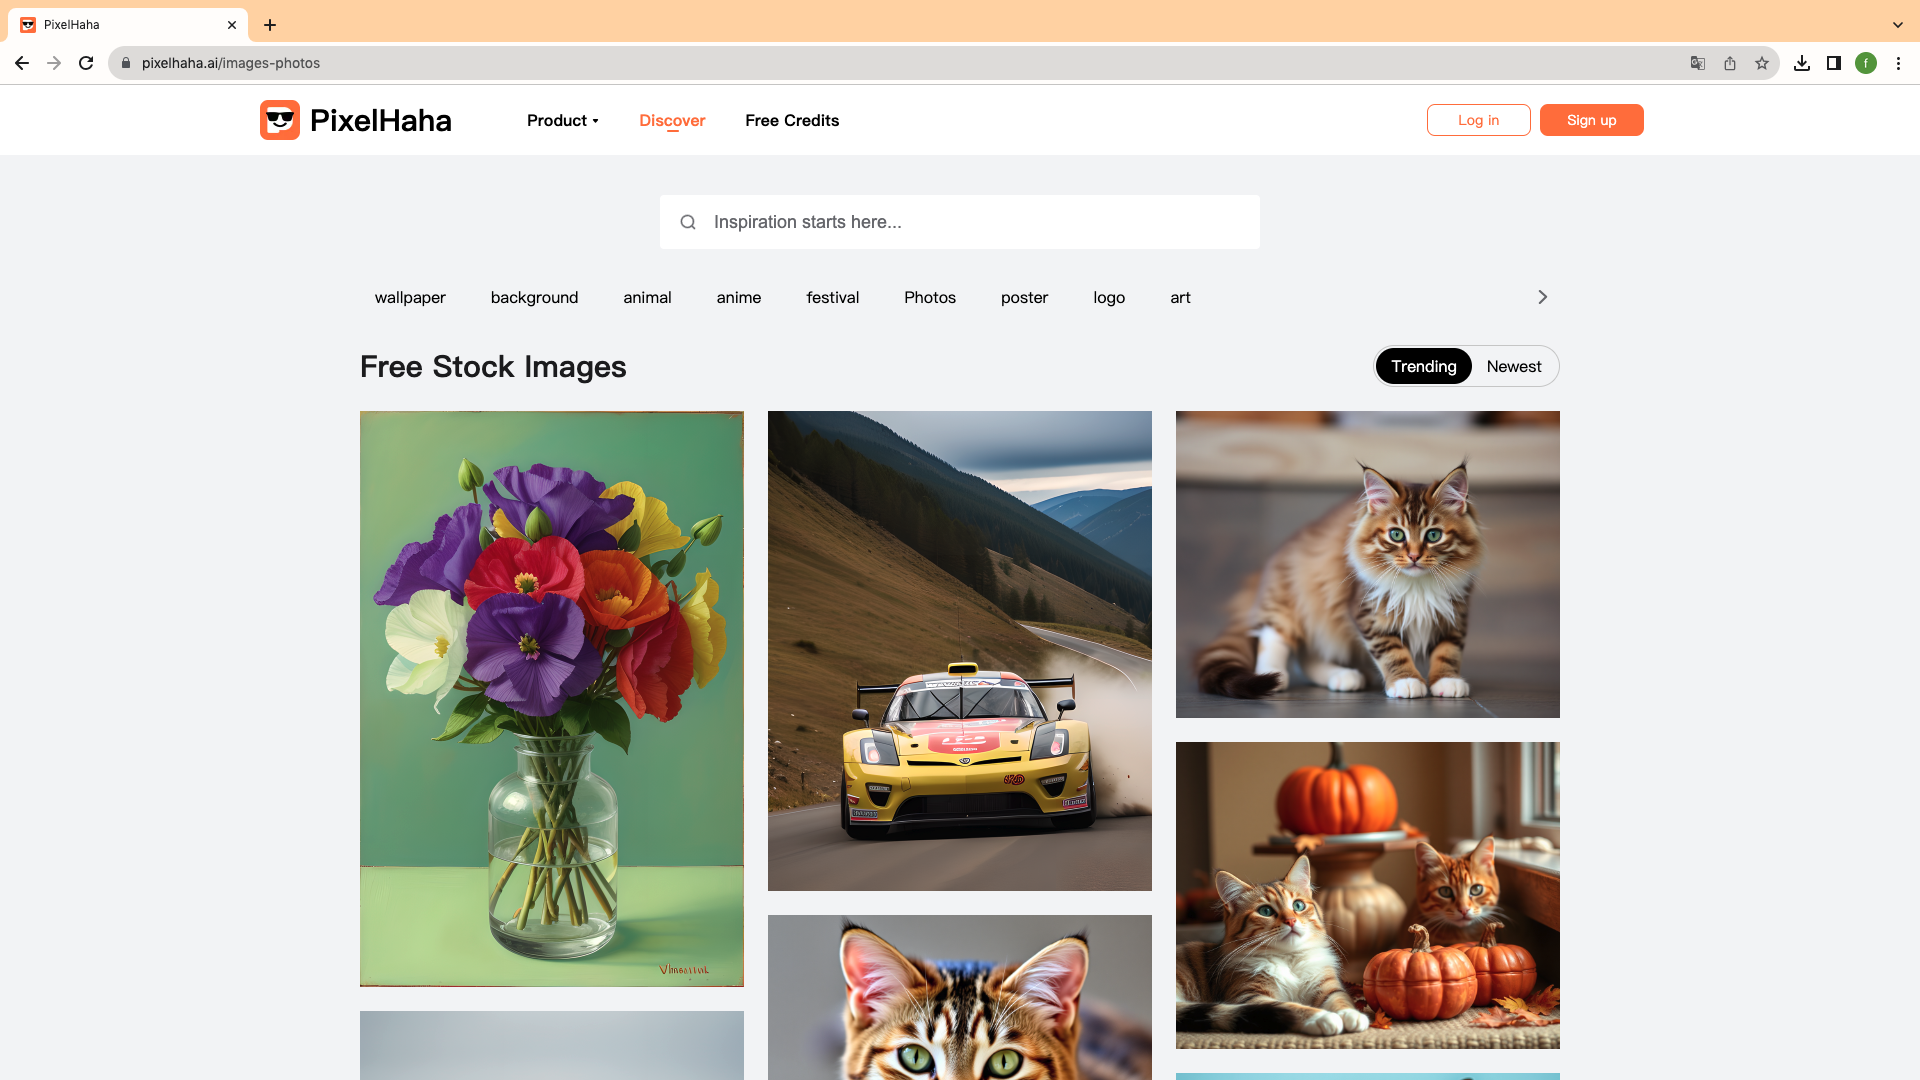Image resolution: width=1920 pixels, height=1080 pixels.
Task: Toggle the browser side panel icon
Action: click(1834, 63)
